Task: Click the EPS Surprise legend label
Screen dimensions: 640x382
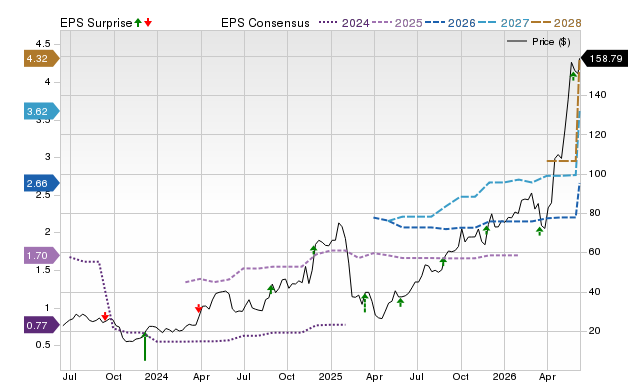Action: point(96,23)
